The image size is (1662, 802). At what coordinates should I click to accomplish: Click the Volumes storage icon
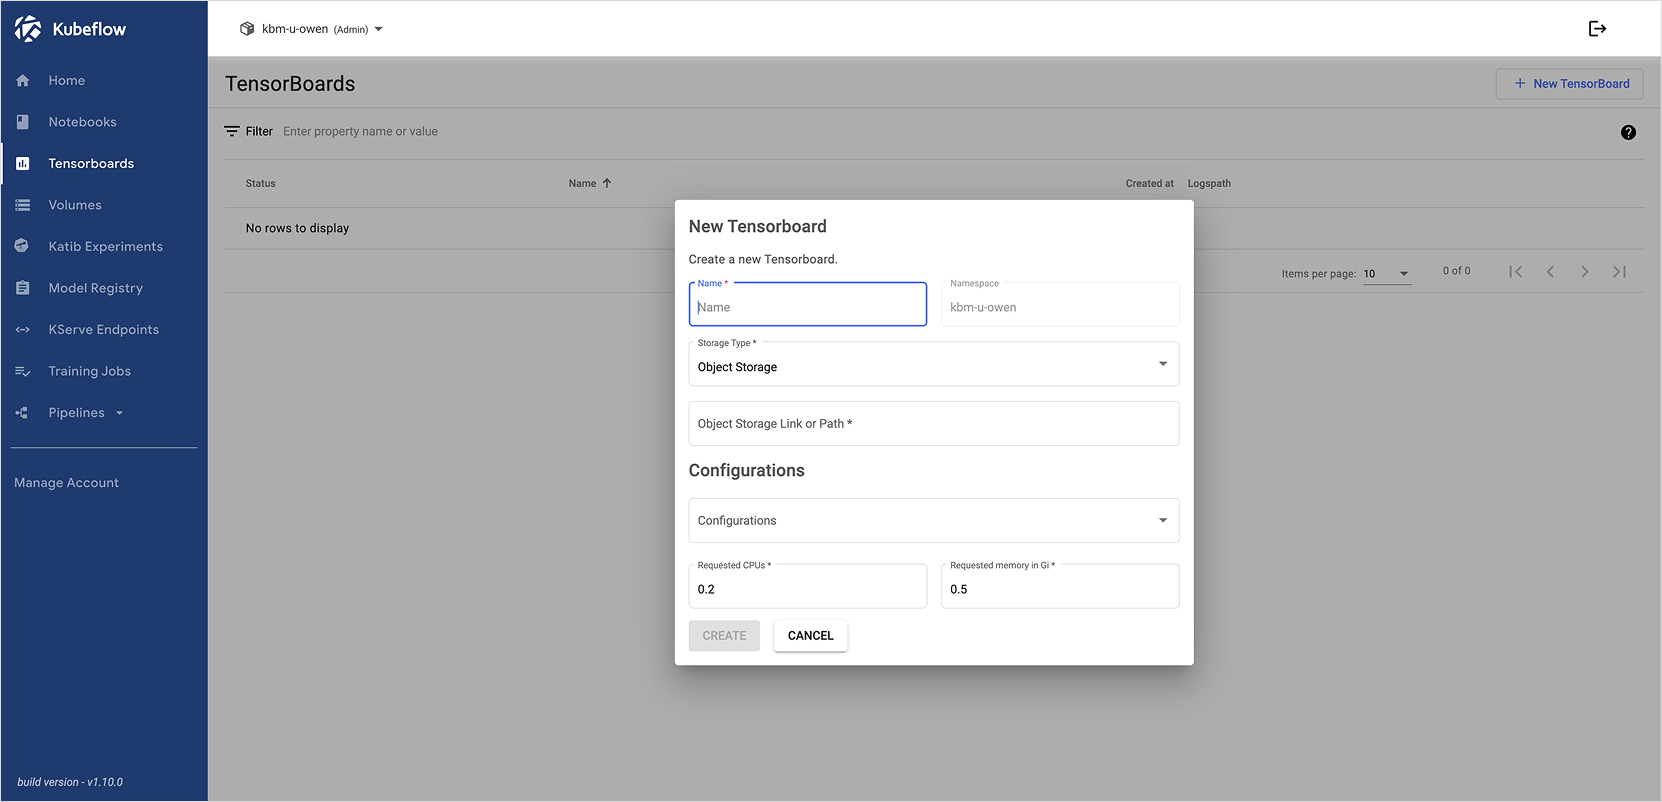point(23,205)
